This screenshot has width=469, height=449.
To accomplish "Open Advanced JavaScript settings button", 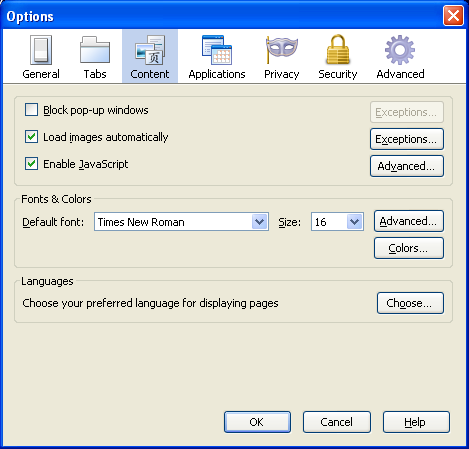I will tap(407, 166).
